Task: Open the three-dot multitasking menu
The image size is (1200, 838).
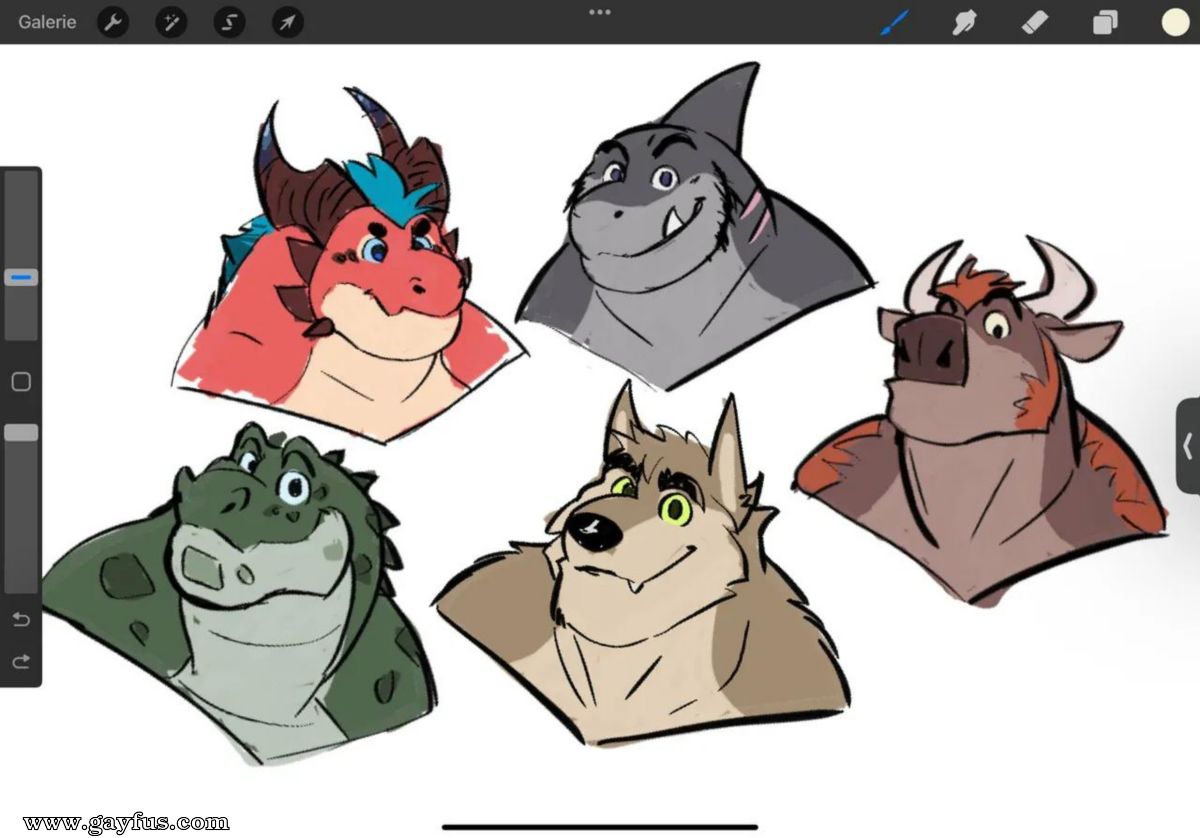Action: pos(600,12)
